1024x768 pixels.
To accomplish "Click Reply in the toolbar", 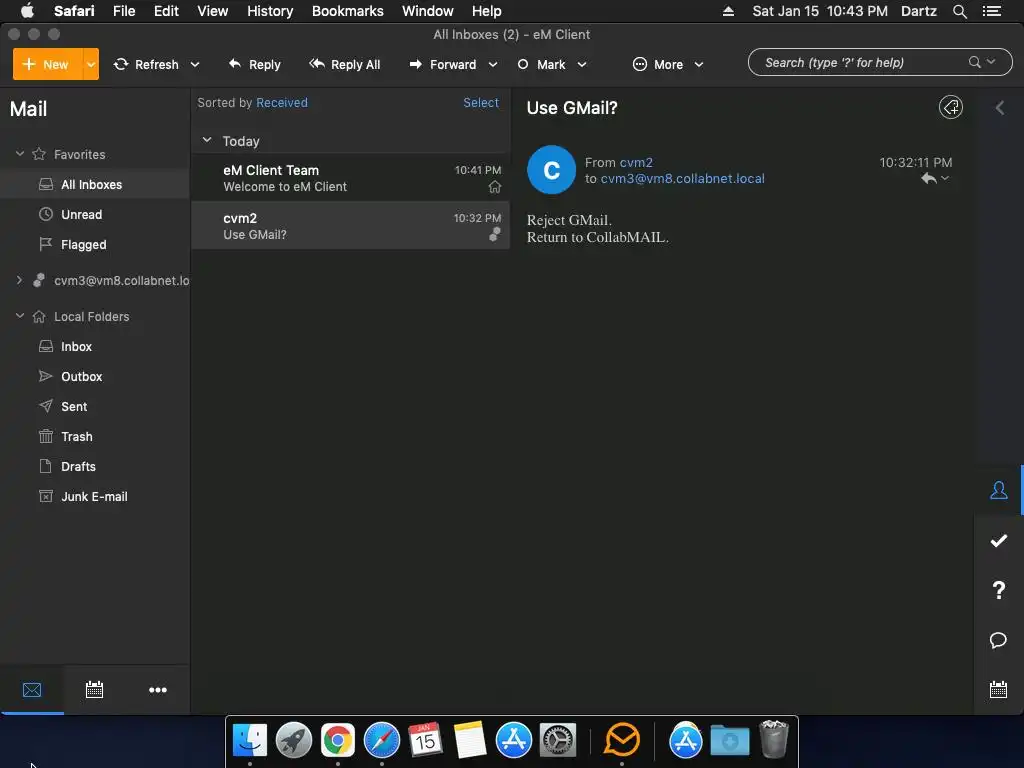I will coord(255,64).
